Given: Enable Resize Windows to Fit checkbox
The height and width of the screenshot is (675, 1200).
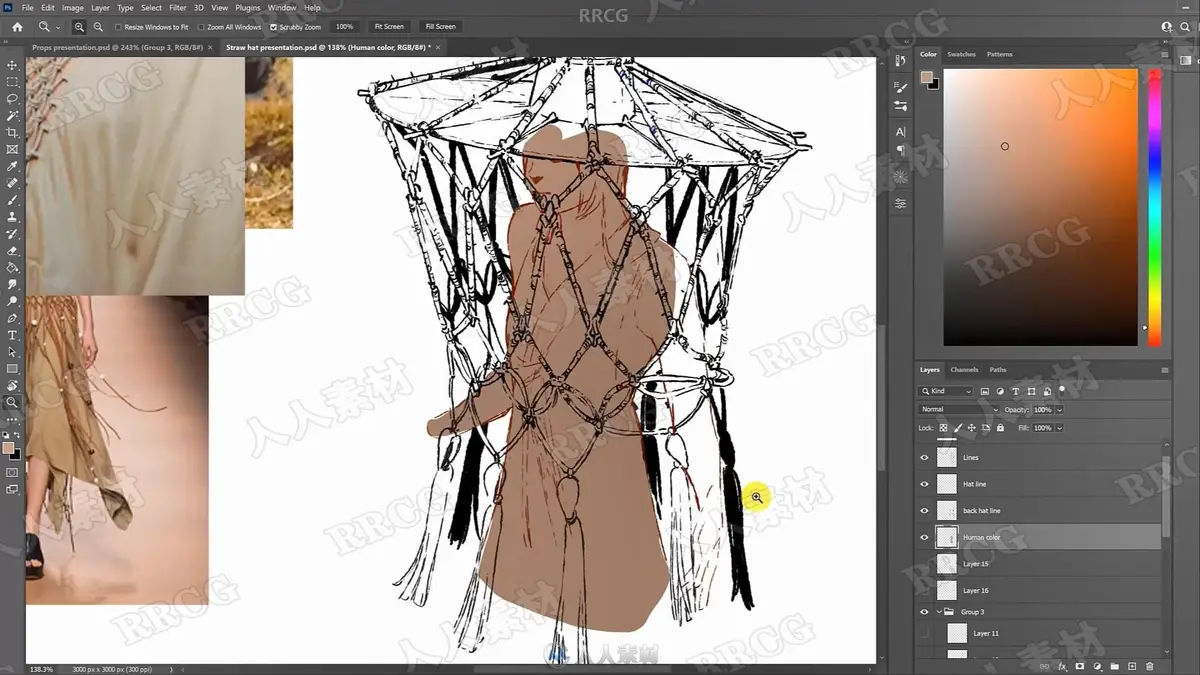Looking at the screenshot, I should pos(119,27).
